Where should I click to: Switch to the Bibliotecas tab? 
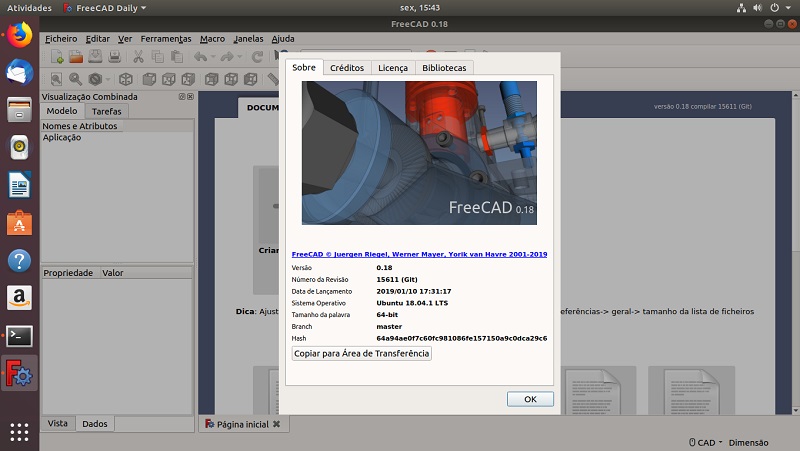click(x=444, y=68)
